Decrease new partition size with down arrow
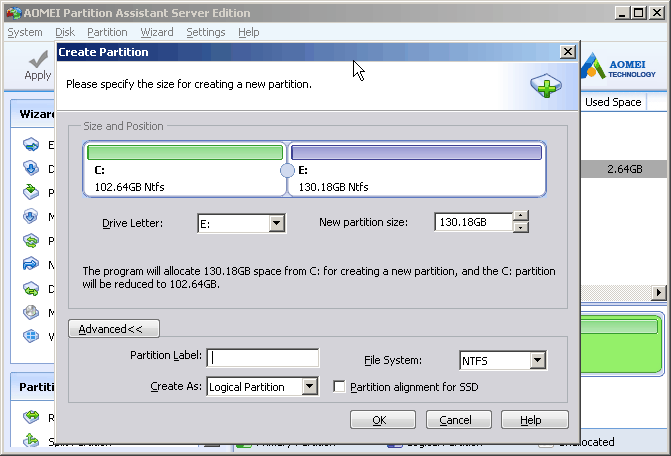This screenshot has height=456, width=671. click(x=520, y=227)
